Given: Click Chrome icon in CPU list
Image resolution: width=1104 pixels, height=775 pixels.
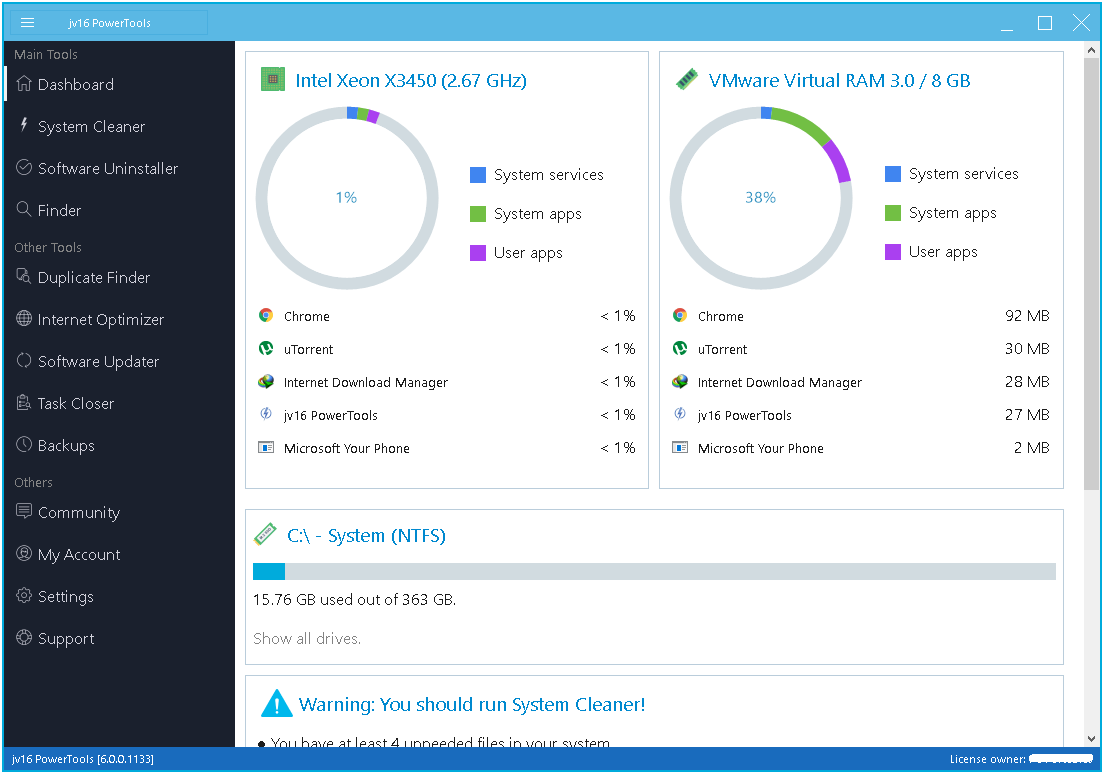Looking at the screenshot, I should [265, 315].
